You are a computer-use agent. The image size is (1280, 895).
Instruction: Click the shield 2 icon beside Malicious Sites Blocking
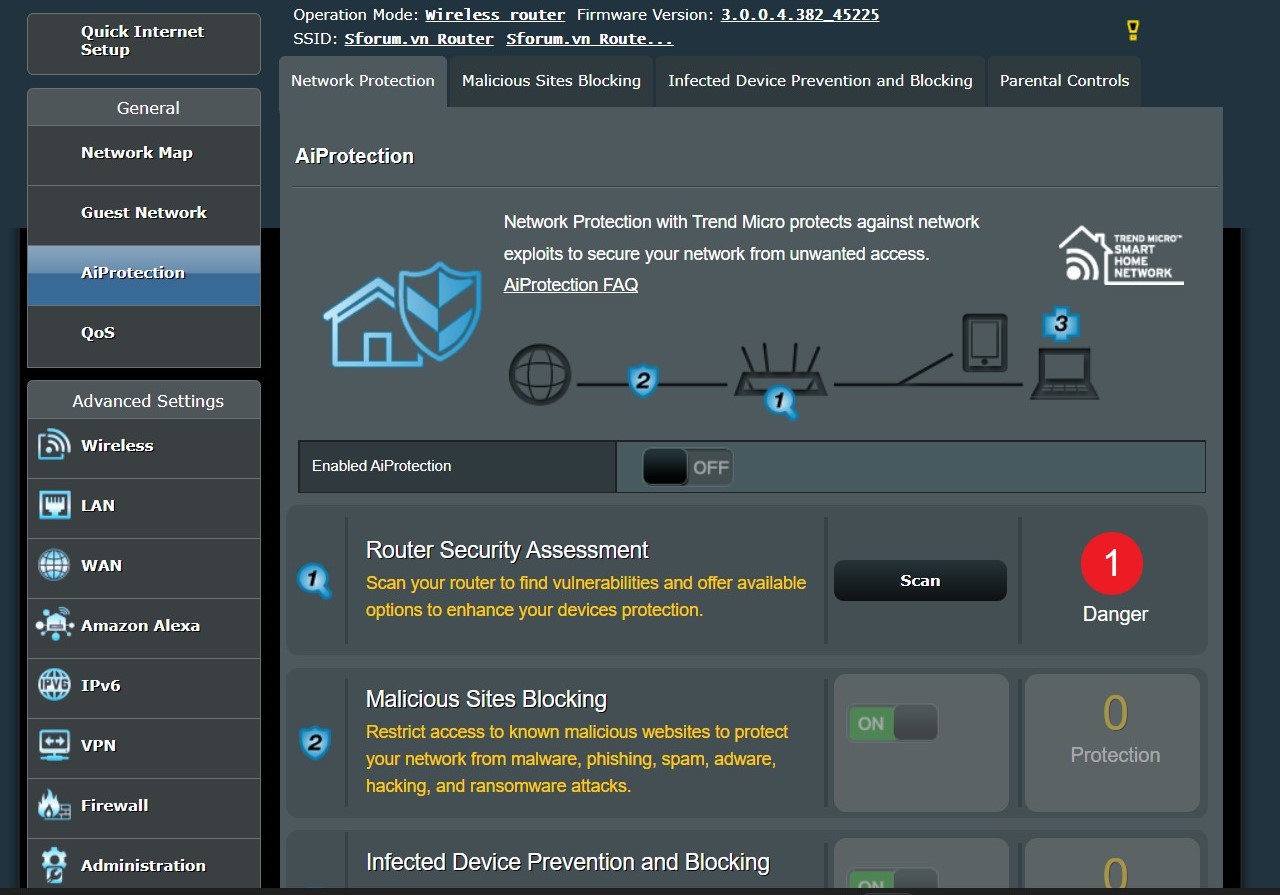[315, 743]
